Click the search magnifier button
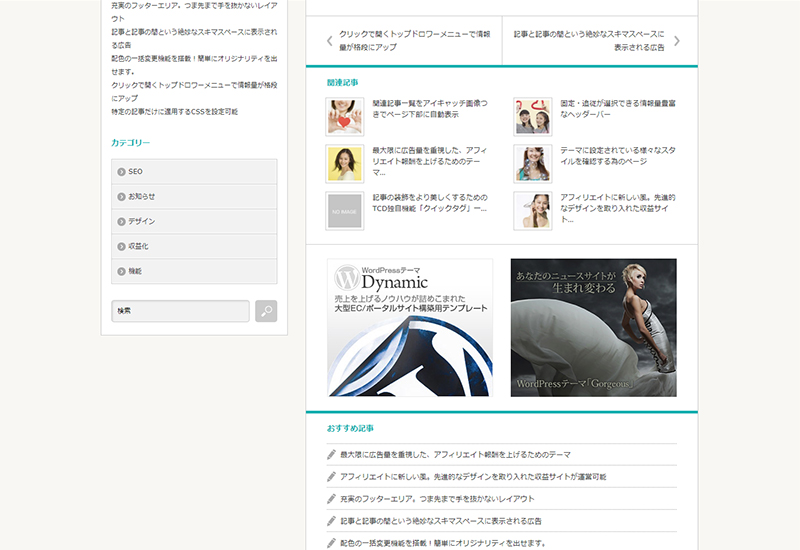Image resolution: width=800 pixels, height=550 pixels. click(x=266, y=311)
